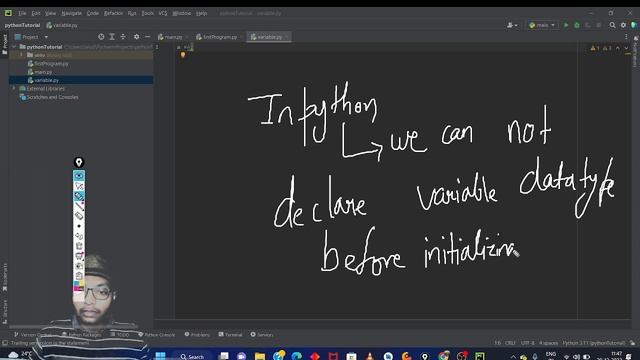Open Project panel gear settings

(136, 37)
